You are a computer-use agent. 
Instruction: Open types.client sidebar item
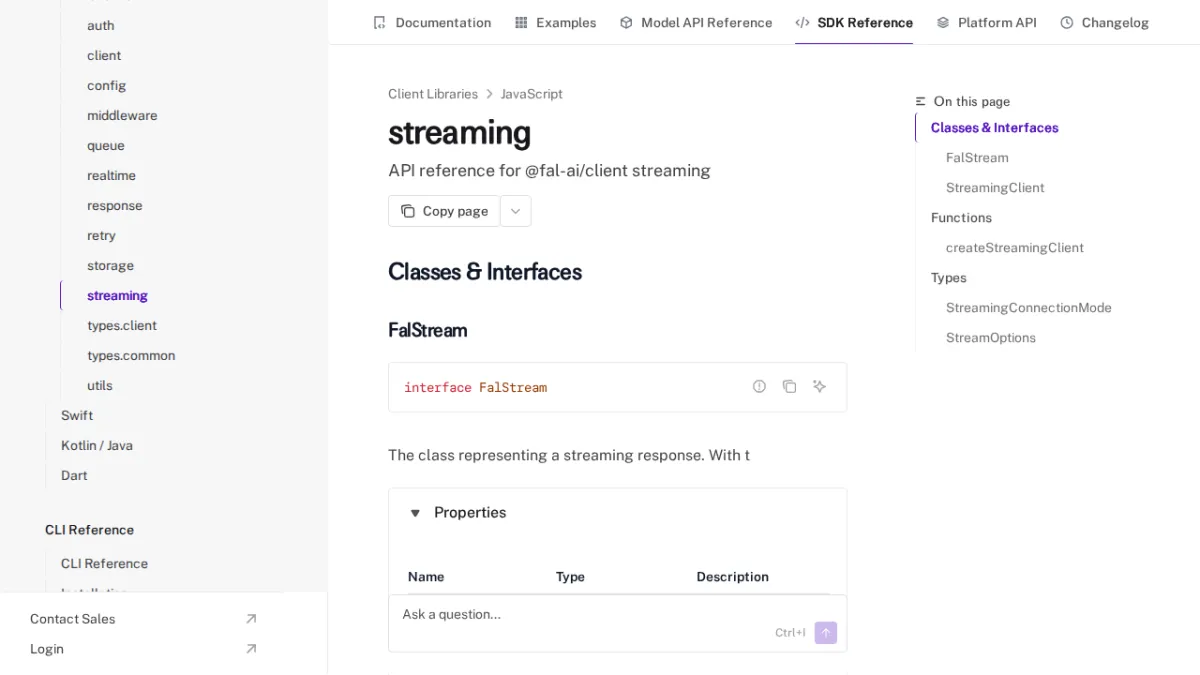click(x=122, y=325)
